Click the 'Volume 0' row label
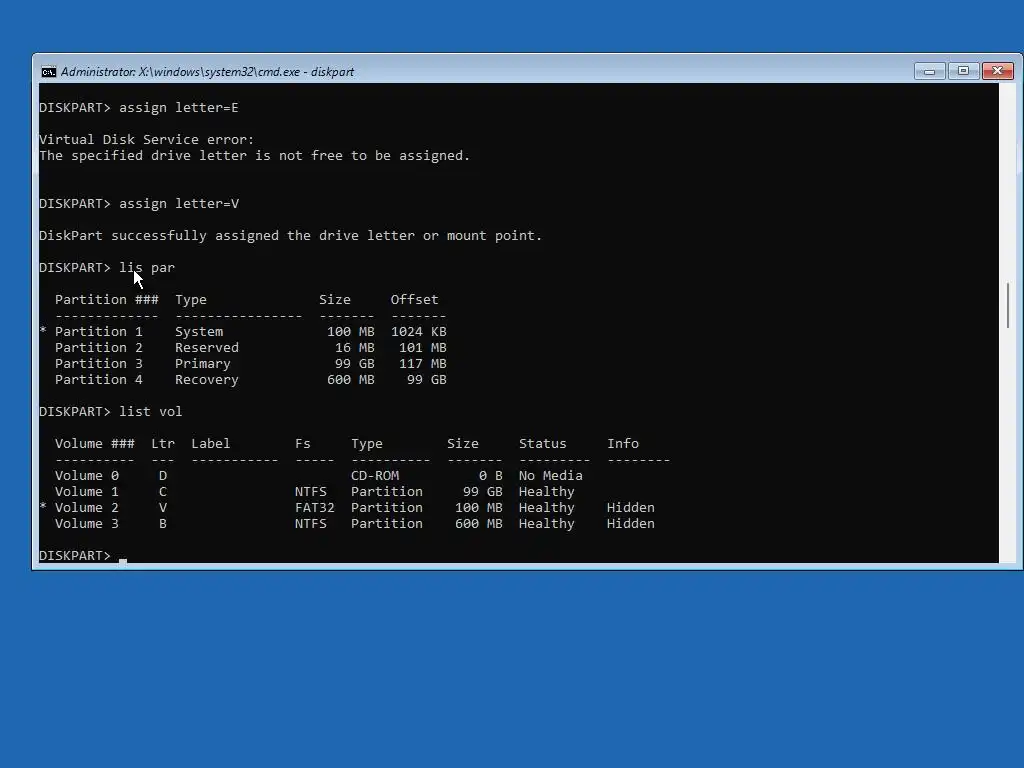 point(87,475)
